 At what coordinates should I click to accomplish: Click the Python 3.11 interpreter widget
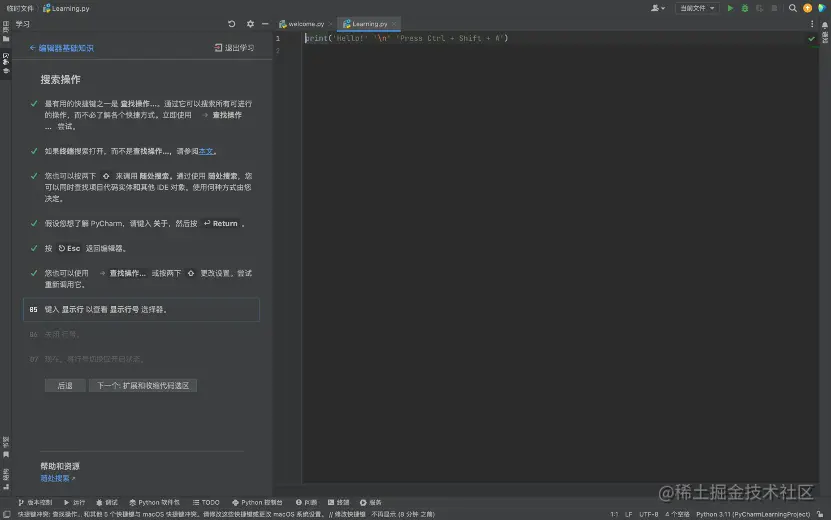(x=753, y=514)
